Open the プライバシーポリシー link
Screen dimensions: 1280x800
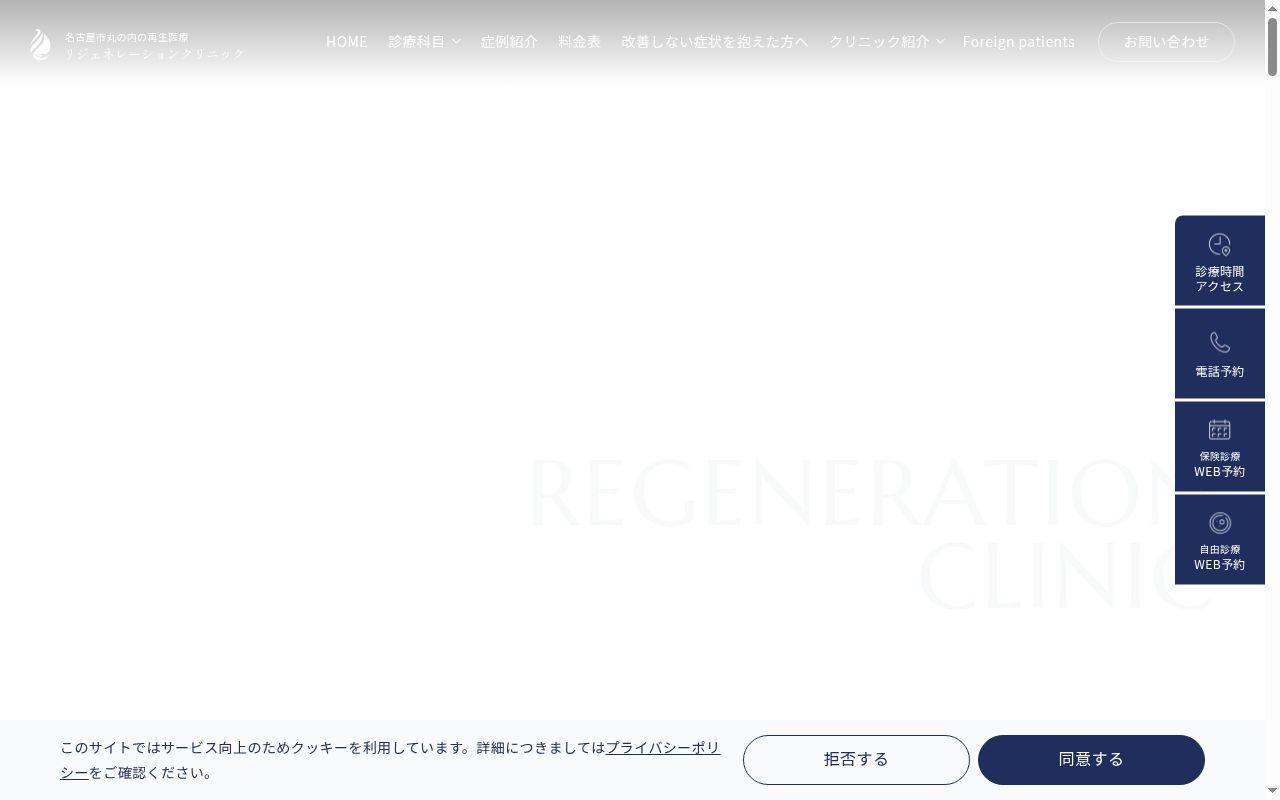tap(663, 747)
